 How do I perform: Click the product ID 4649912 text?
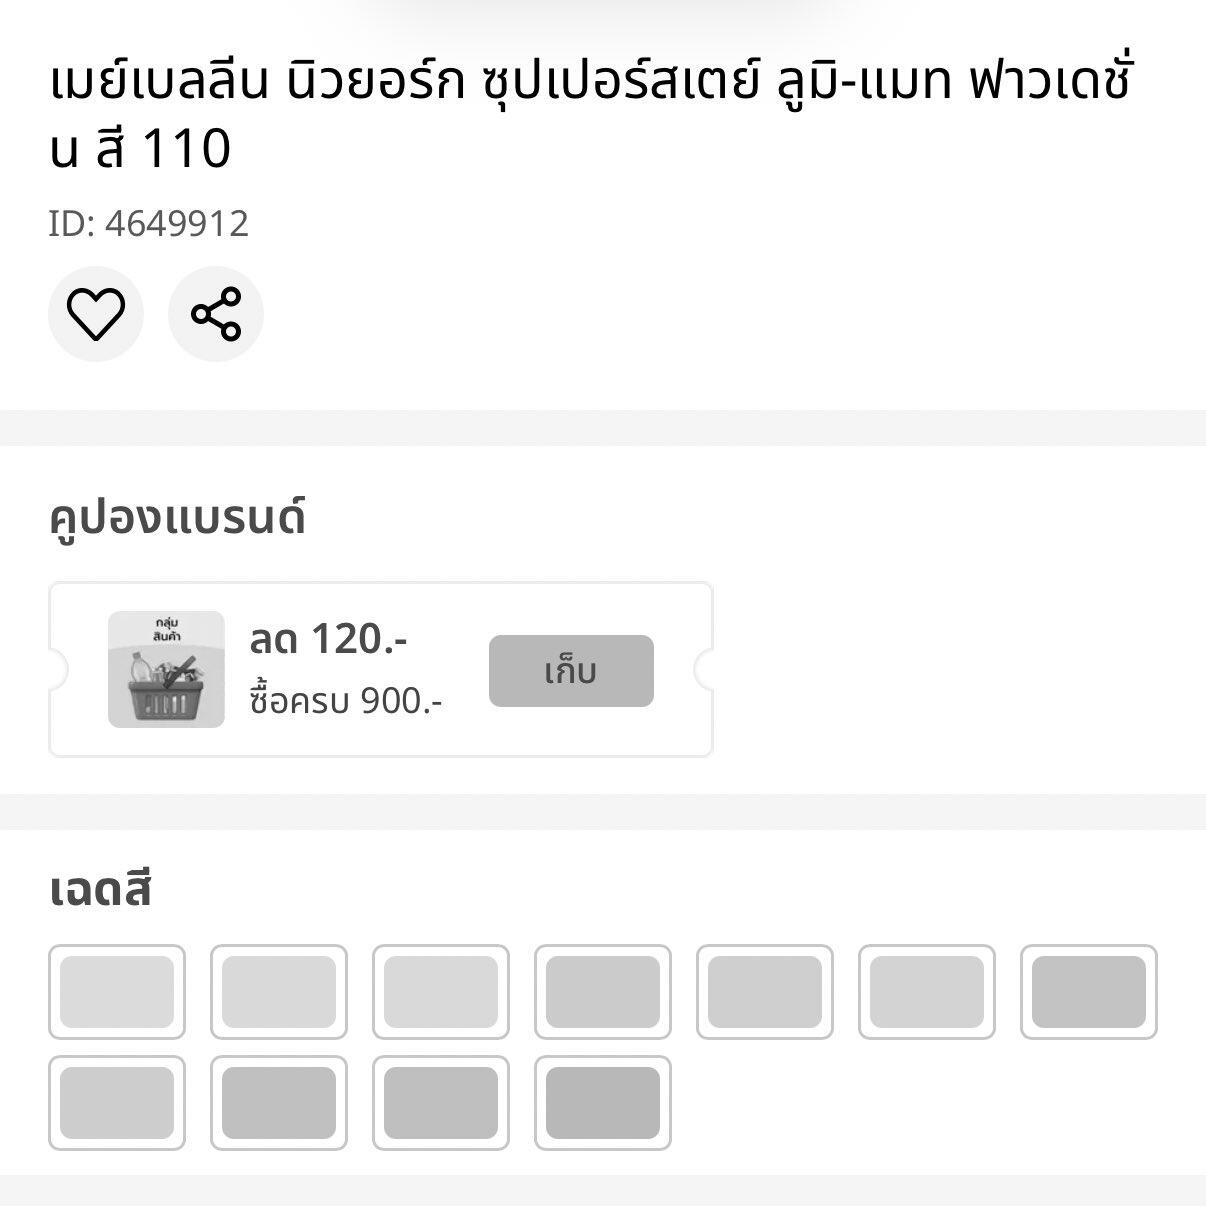149,223
